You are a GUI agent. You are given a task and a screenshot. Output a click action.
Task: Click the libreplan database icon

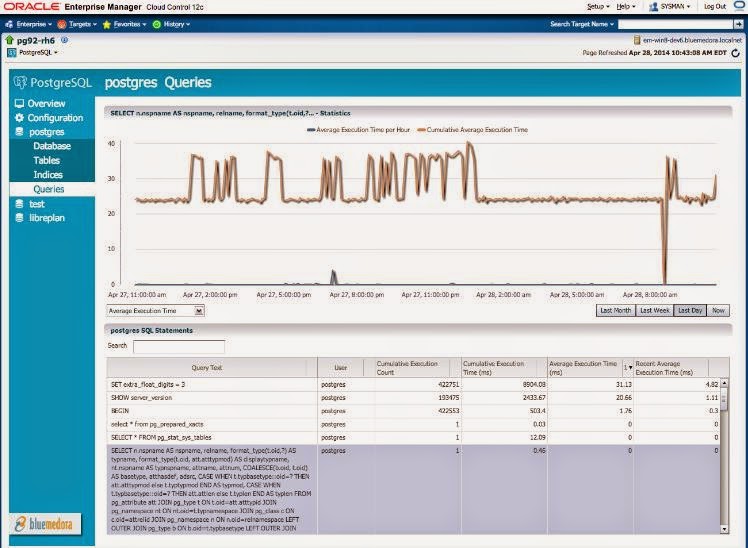[19, 218]
